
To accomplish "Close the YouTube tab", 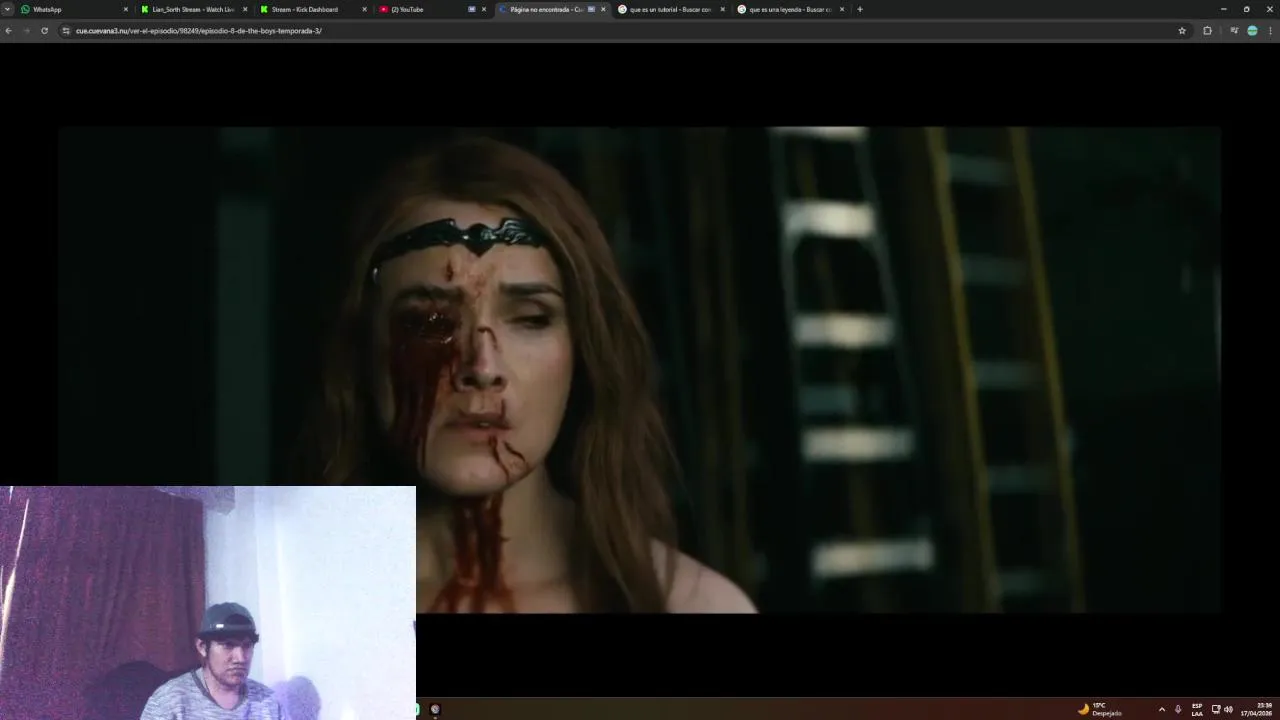I will (x=484, y=9).
